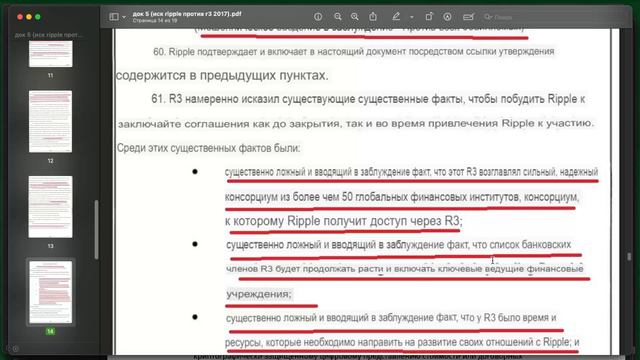Viewport: 640px width, 360px height.
Task: Click into the search field
Action: 515,17
